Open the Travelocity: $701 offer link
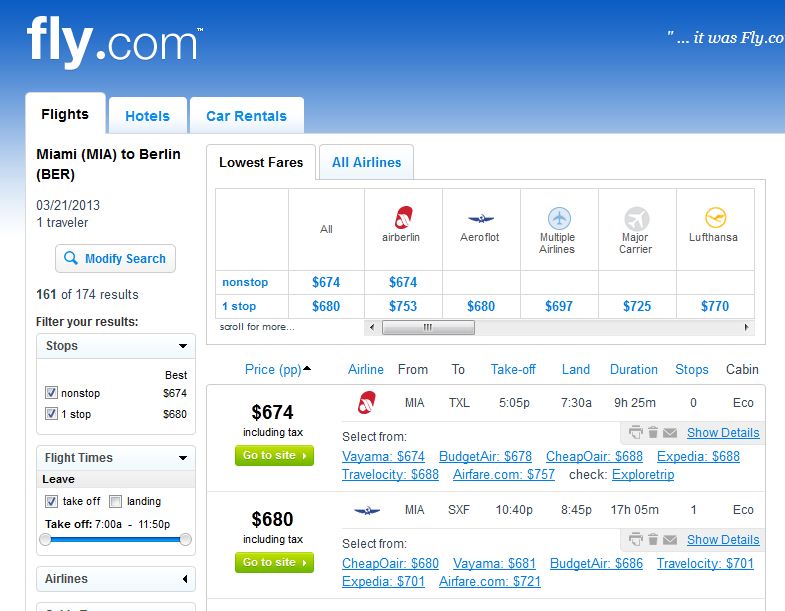785x611 pixels. point(705,563)
